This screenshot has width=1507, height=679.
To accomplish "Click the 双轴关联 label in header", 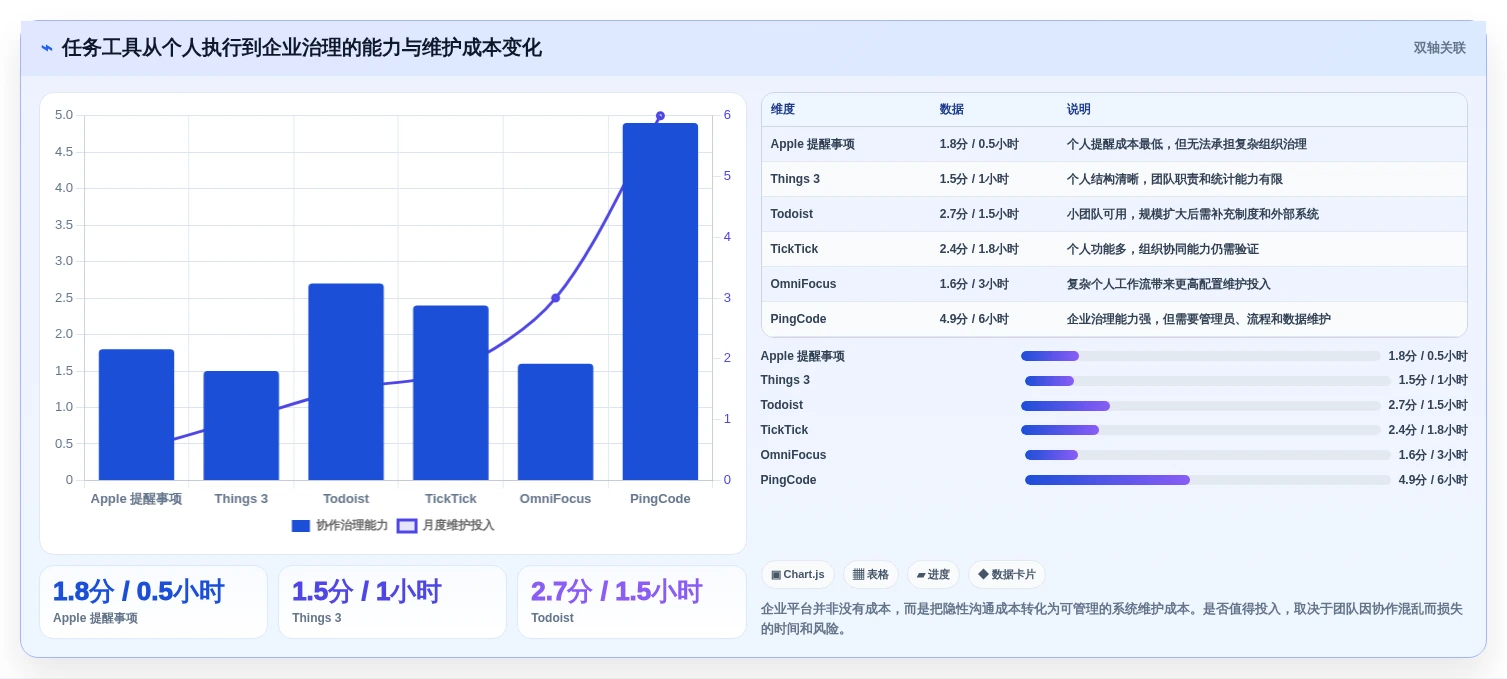I will point(1439,48).
